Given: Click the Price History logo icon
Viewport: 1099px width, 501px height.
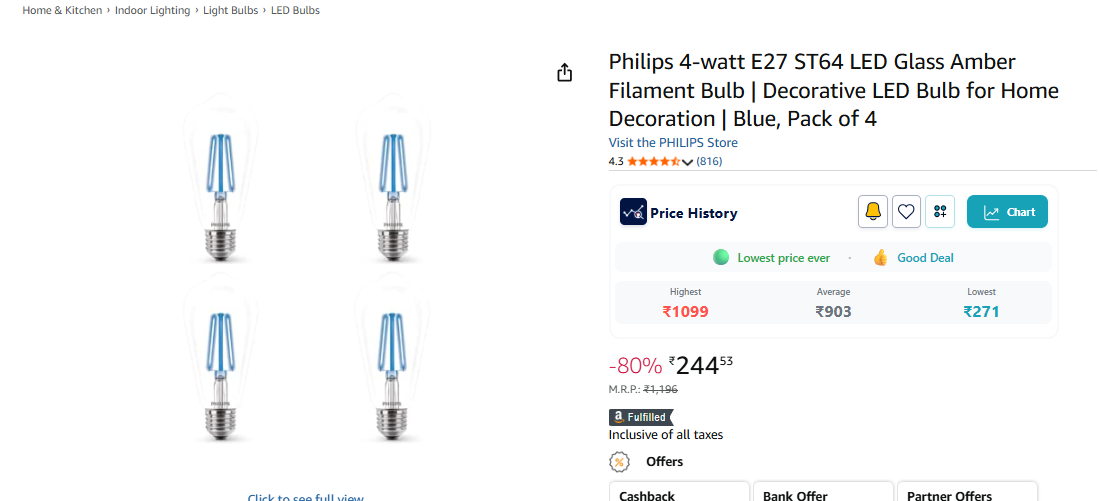Looking at the screenshot, I should (633, 212).
